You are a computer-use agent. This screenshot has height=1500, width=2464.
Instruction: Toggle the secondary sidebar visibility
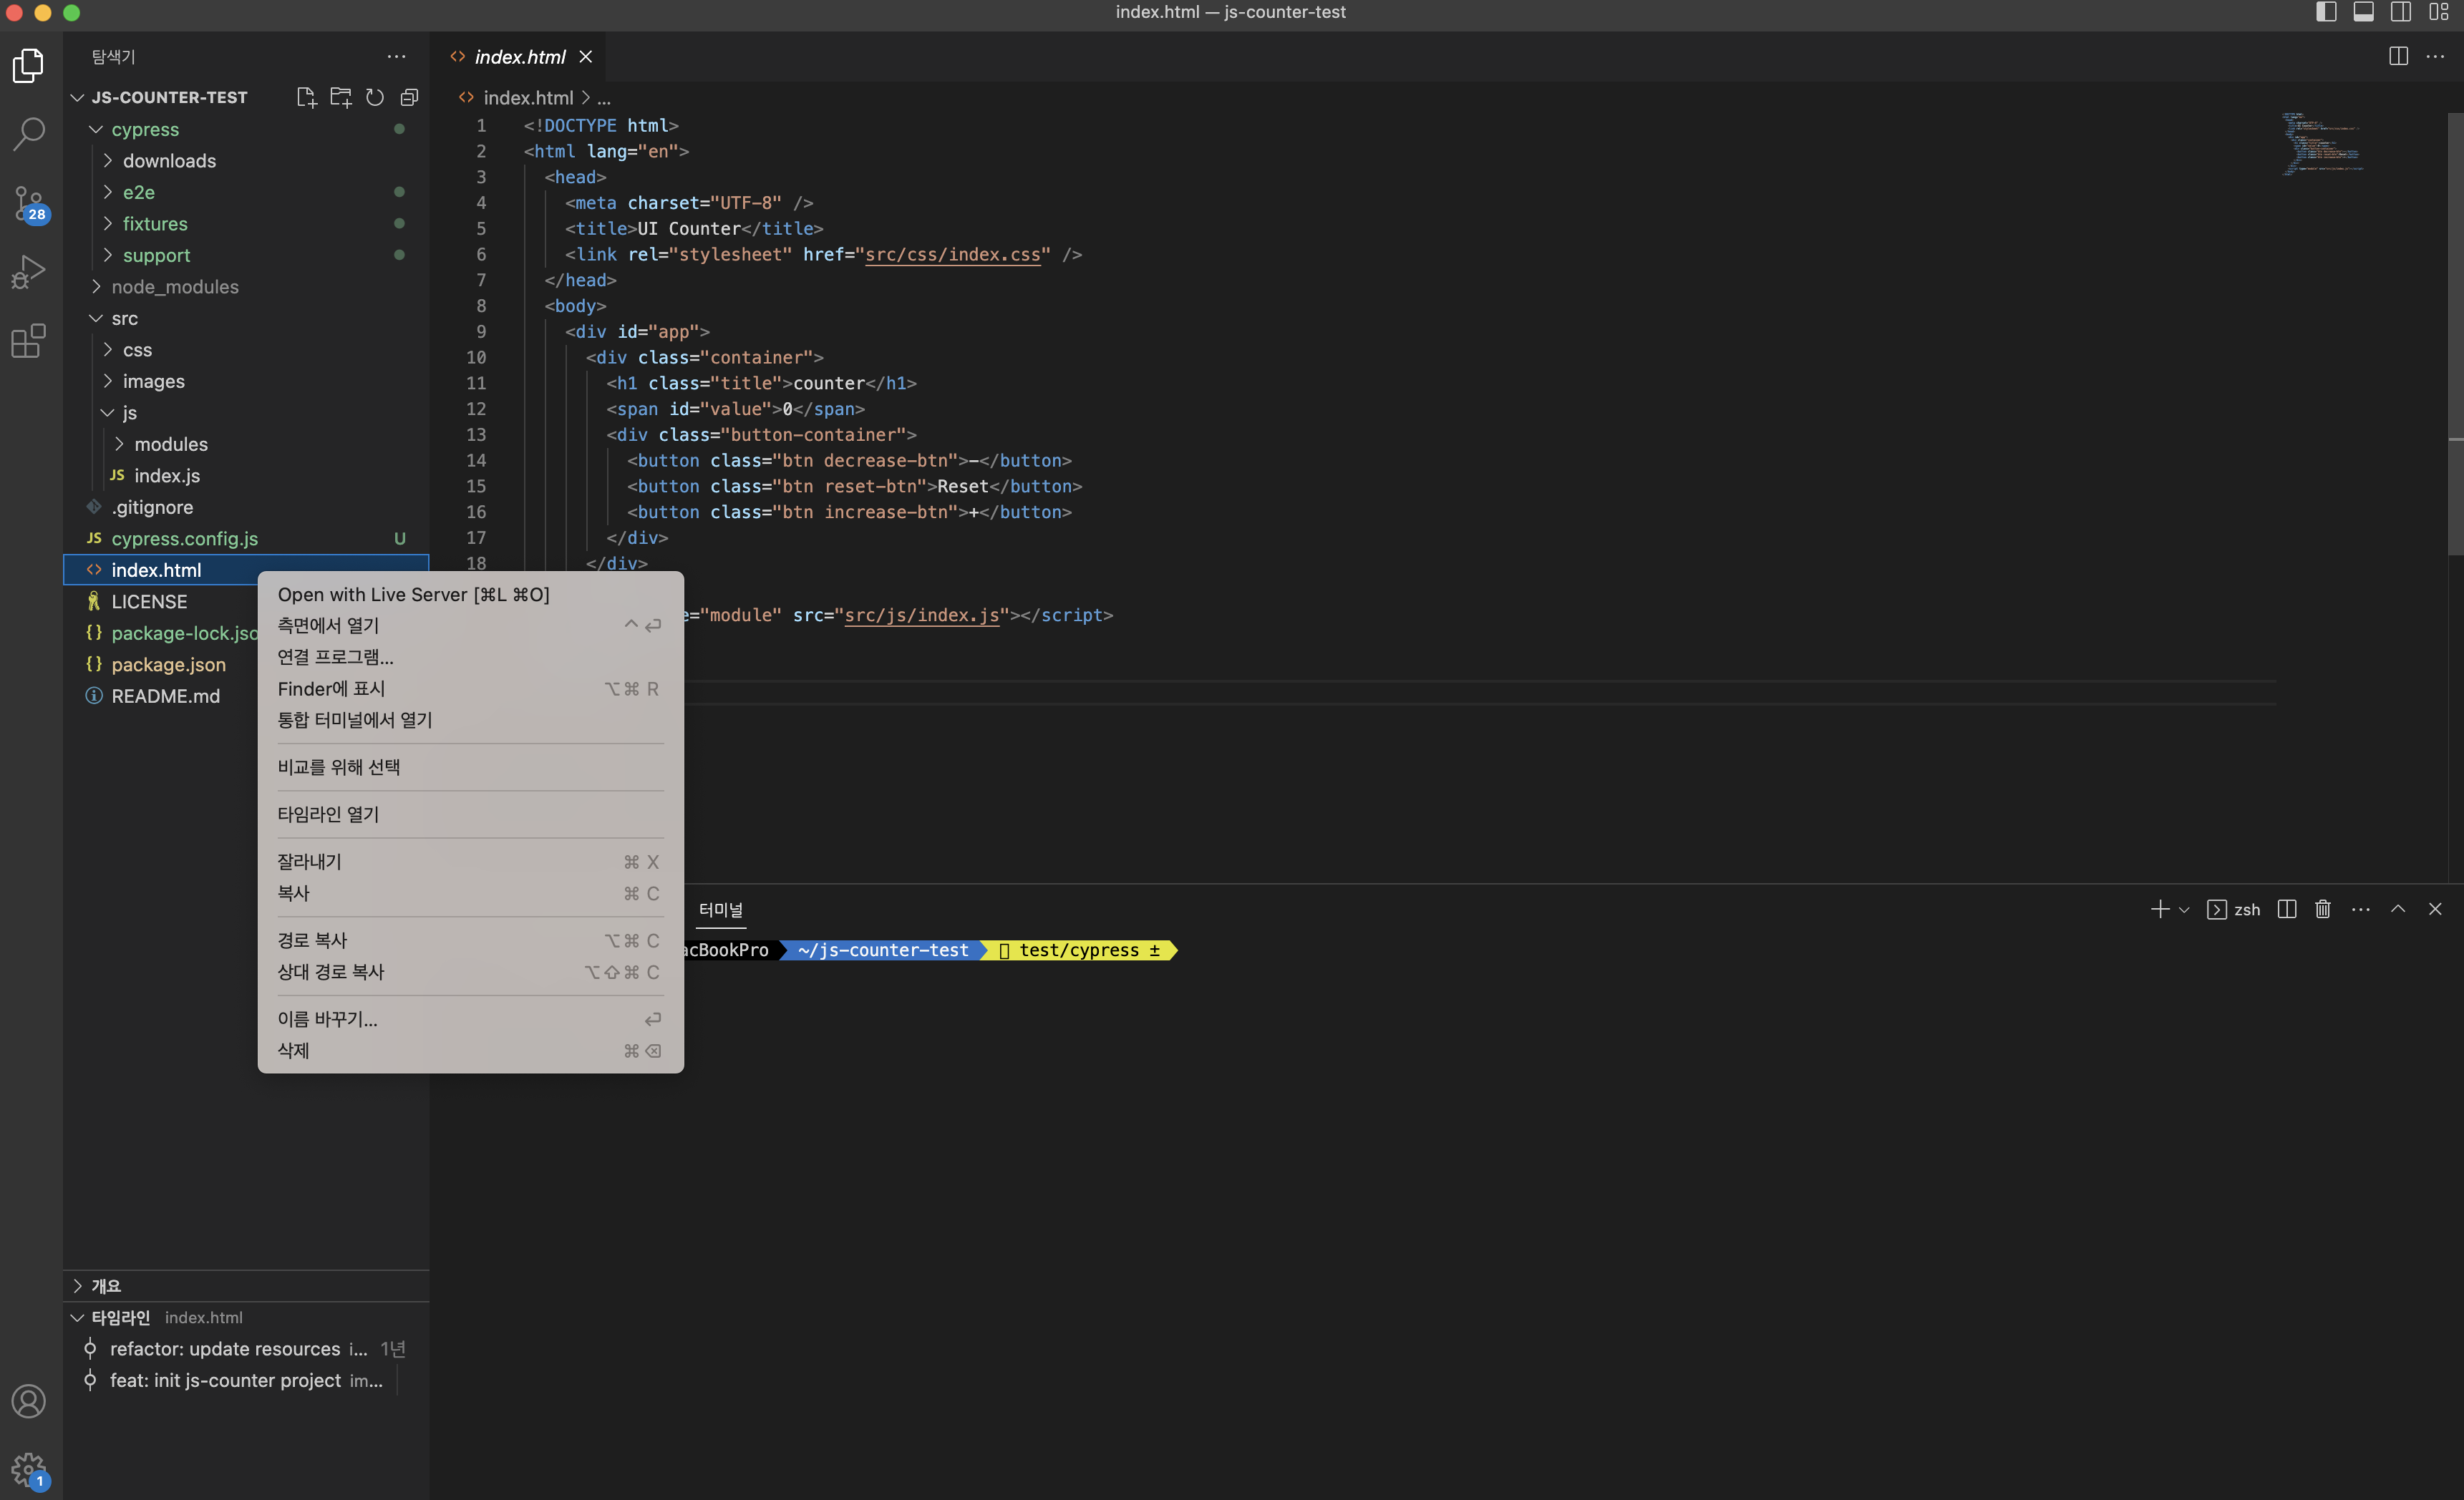2400,12
